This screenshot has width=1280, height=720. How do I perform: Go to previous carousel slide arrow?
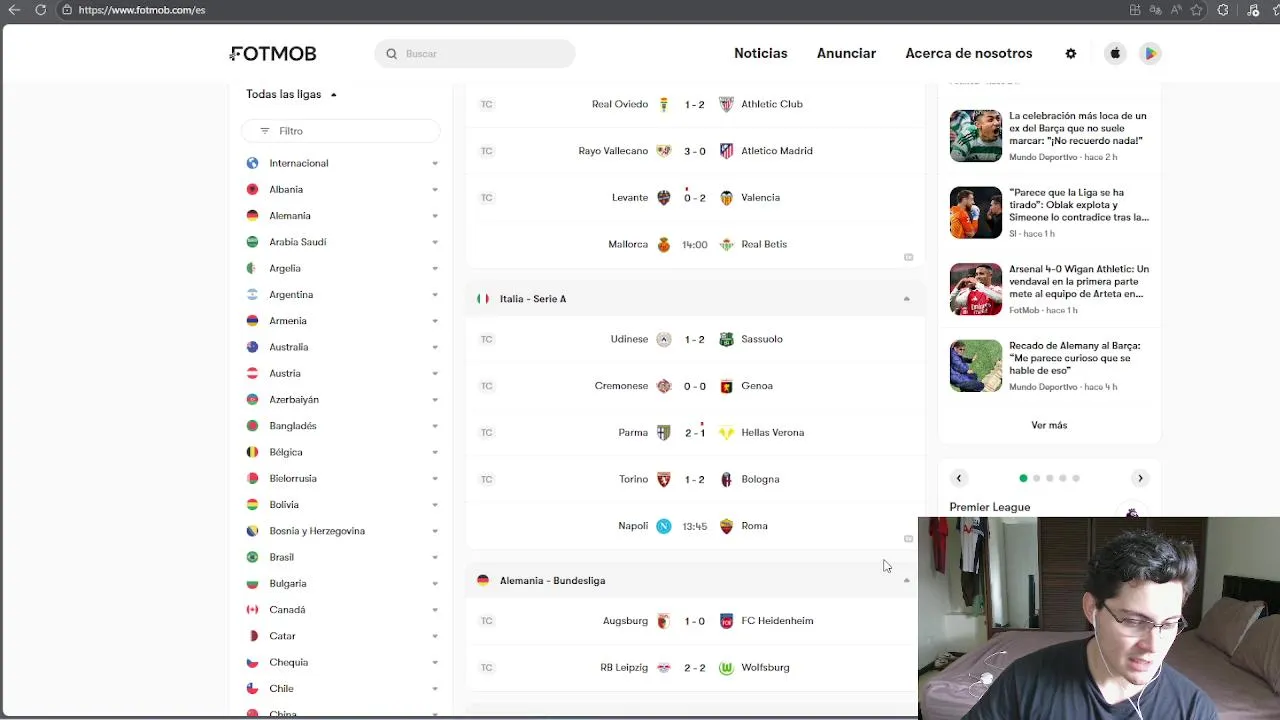pyautogui.click(x=959, y=478)
